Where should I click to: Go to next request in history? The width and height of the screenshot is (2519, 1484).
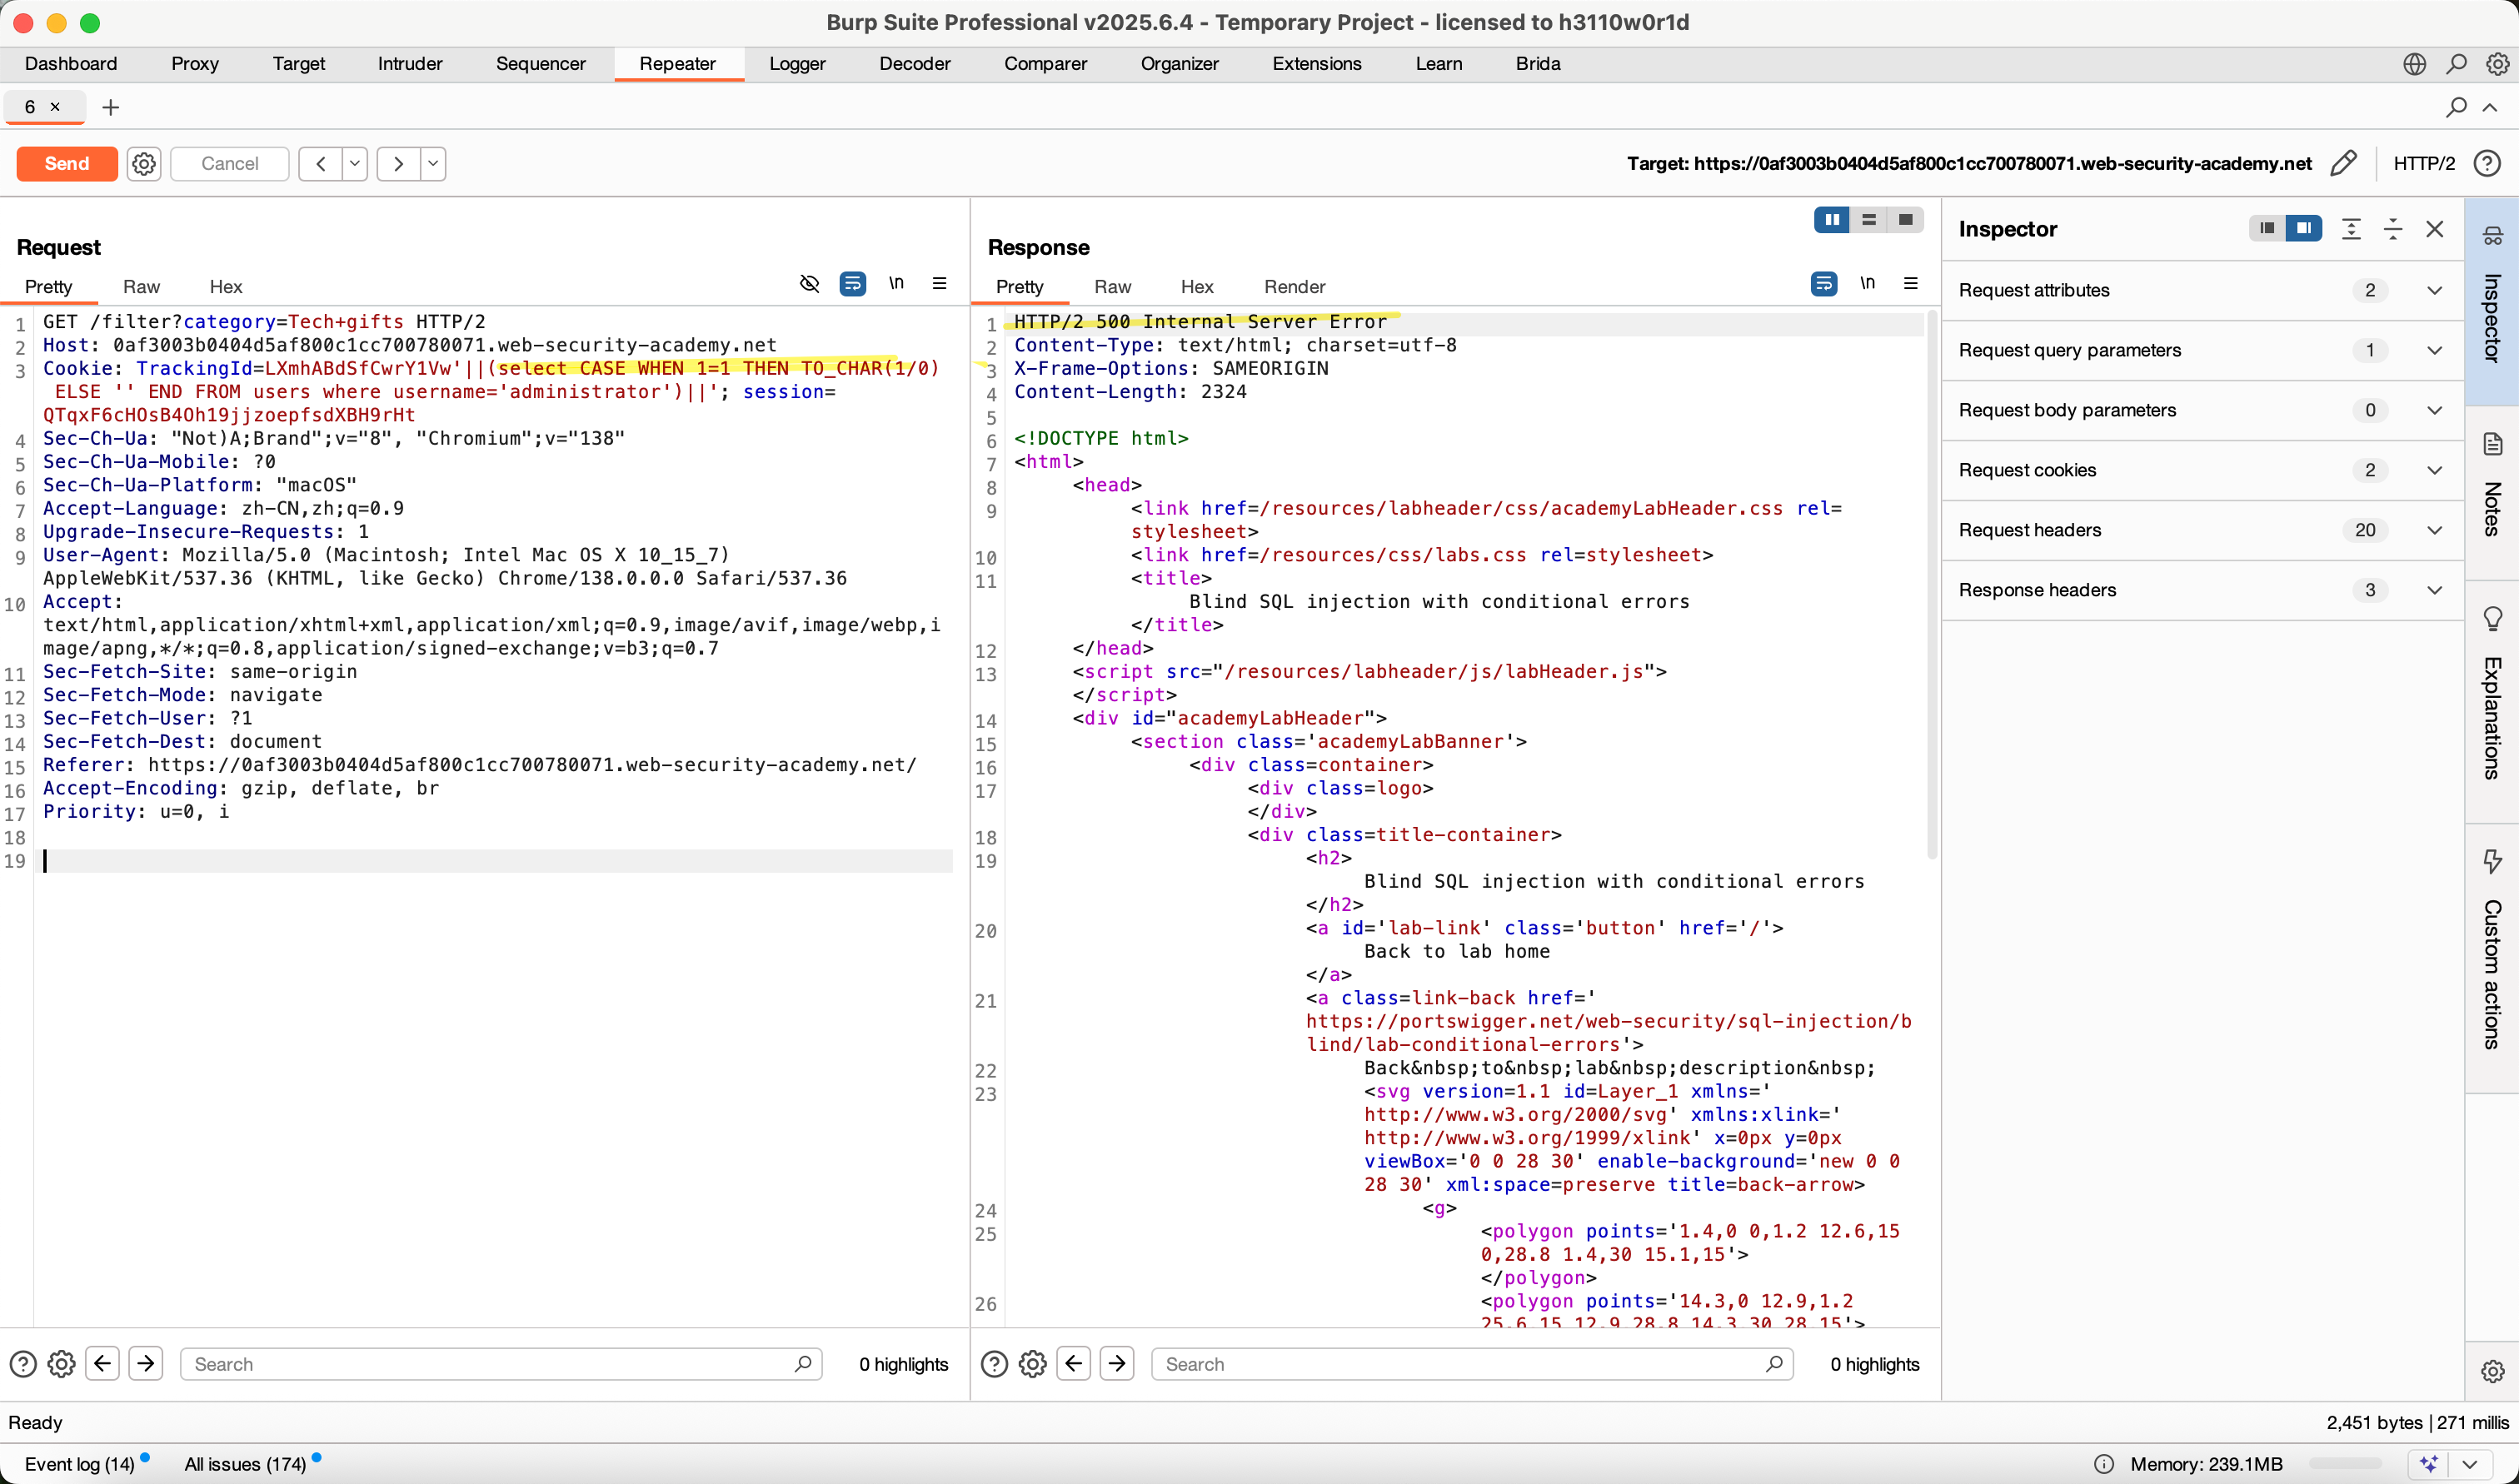pyautogui.click(x=398, y=163)
